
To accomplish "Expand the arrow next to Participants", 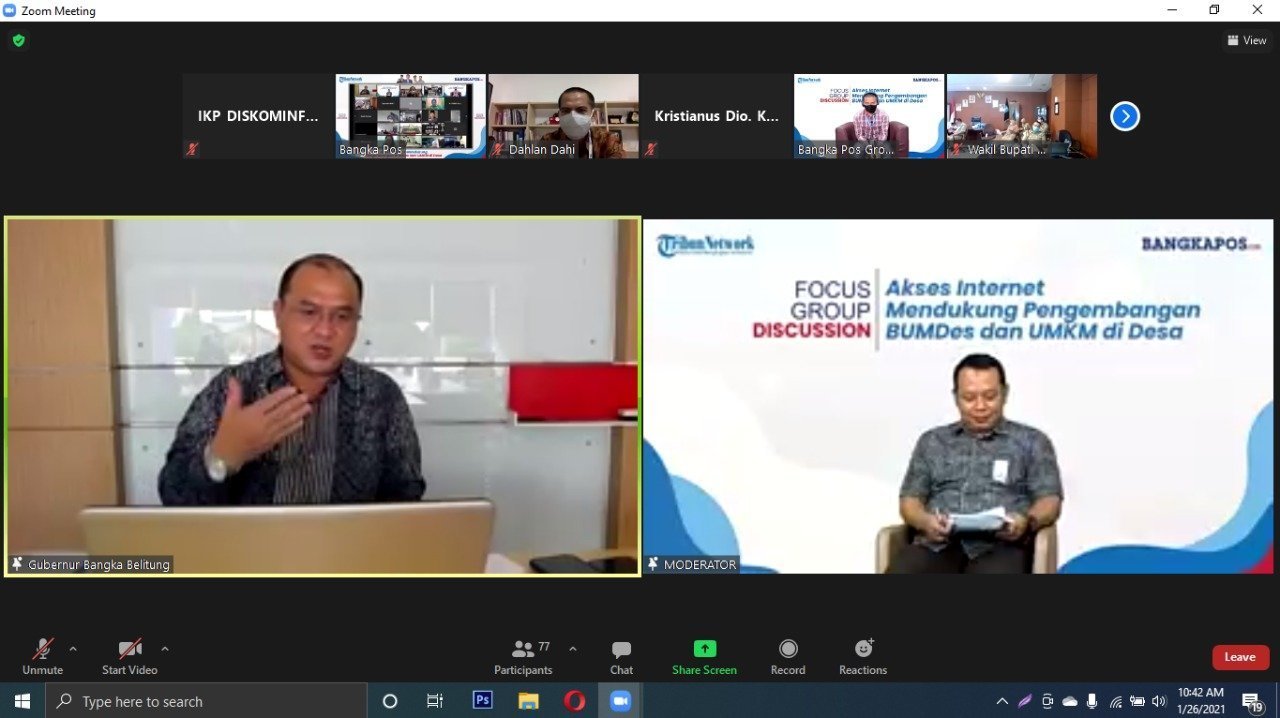I will (x=573, y=649).
